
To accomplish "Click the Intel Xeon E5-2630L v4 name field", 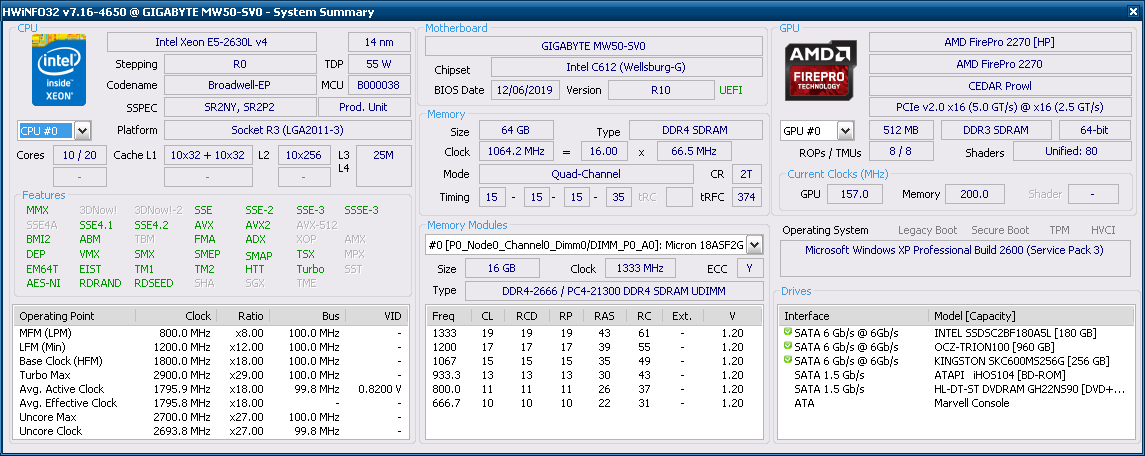I will pyautogui.click(x=212, y=42).
